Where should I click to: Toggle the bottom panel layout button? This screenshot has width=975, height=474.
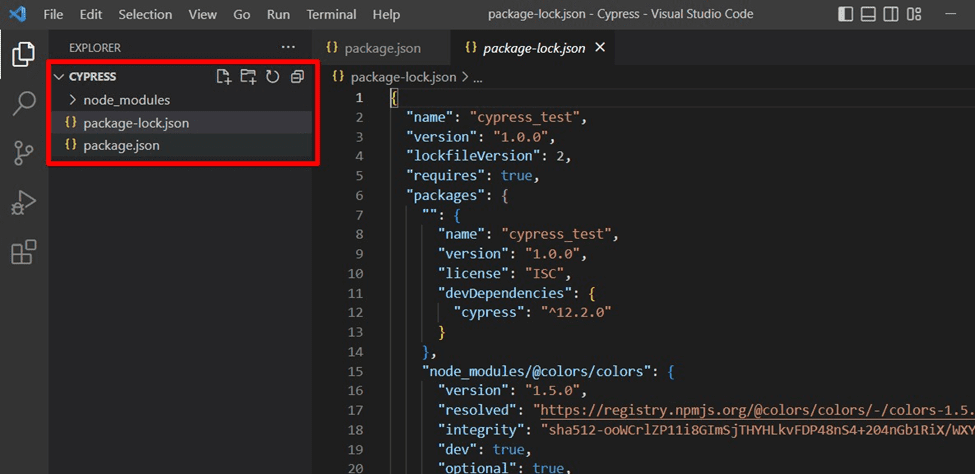pyautogui.click(x=869, y=15)
